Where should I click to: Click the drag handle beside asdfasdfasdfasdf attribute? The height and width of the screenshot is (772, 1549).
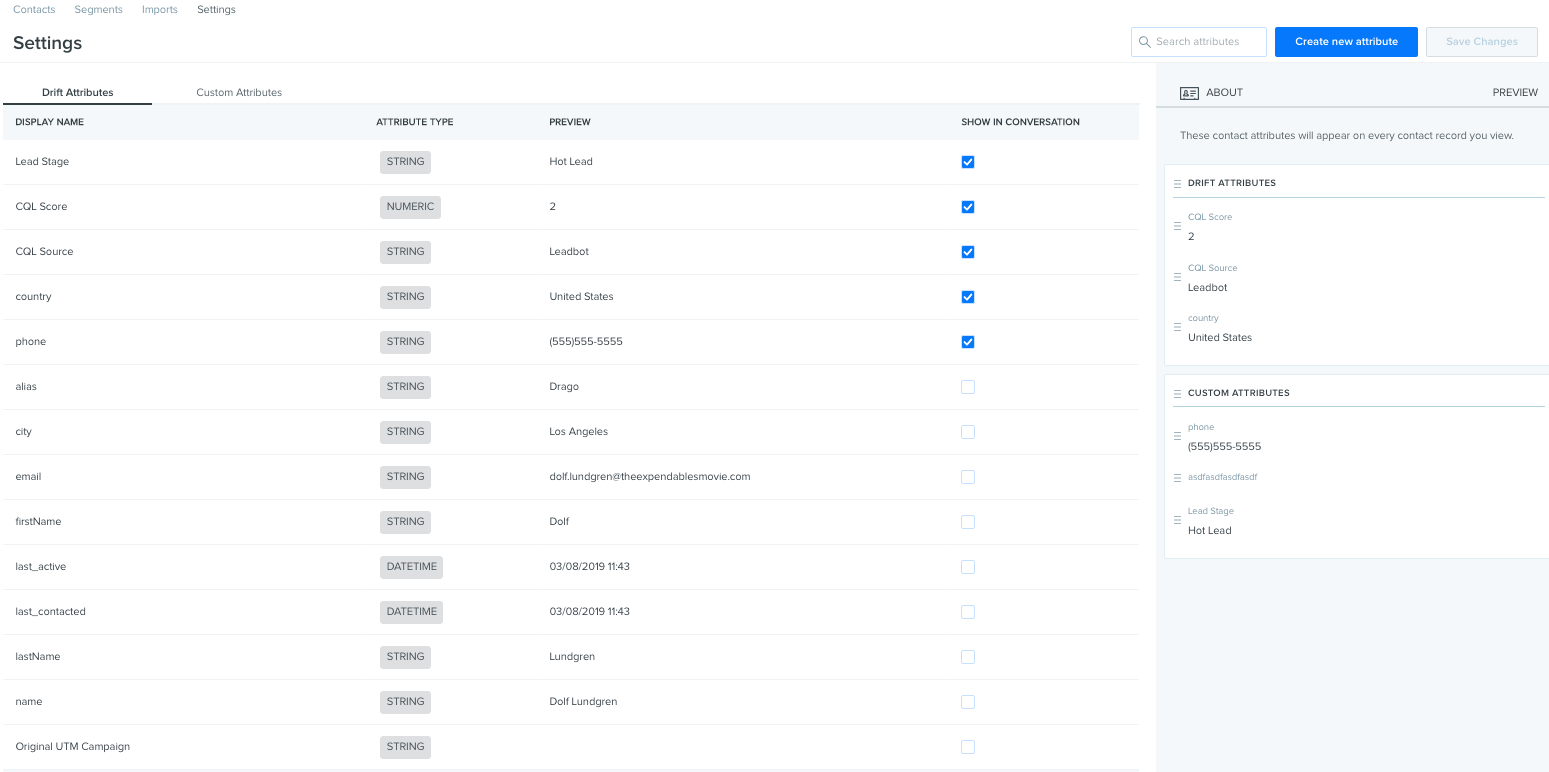coord(1177,478)
